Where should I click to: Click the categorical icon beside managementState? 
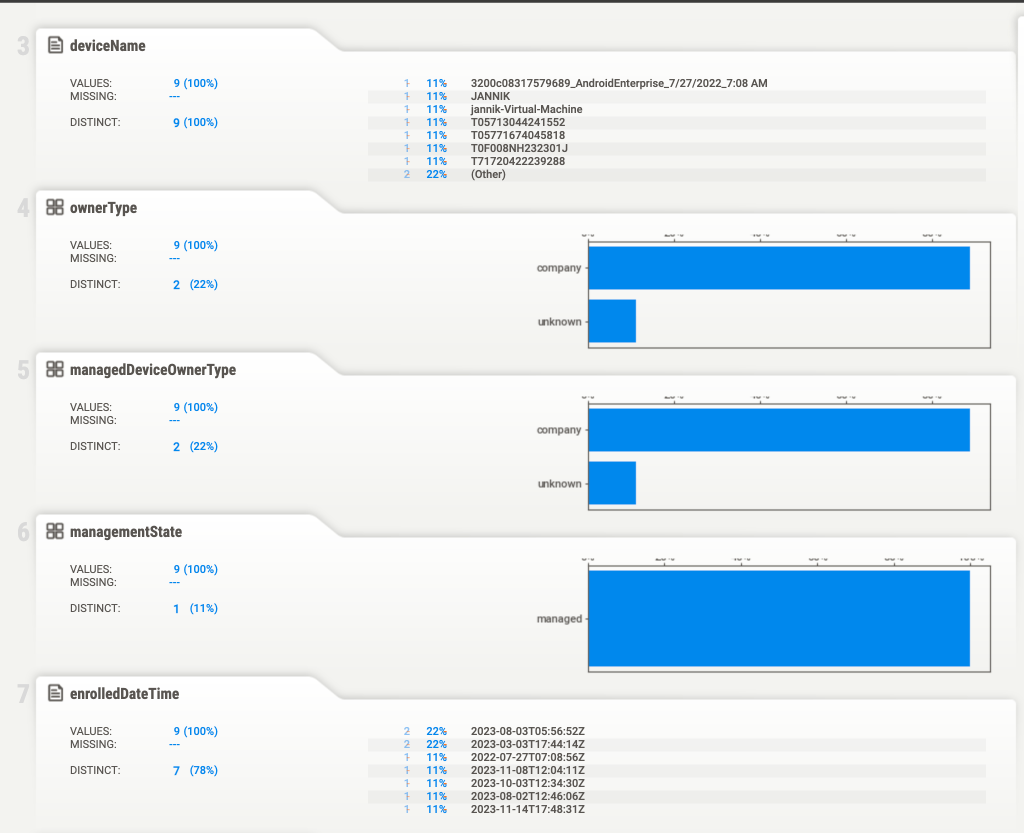pyautogui.click(x=56, y=531)
